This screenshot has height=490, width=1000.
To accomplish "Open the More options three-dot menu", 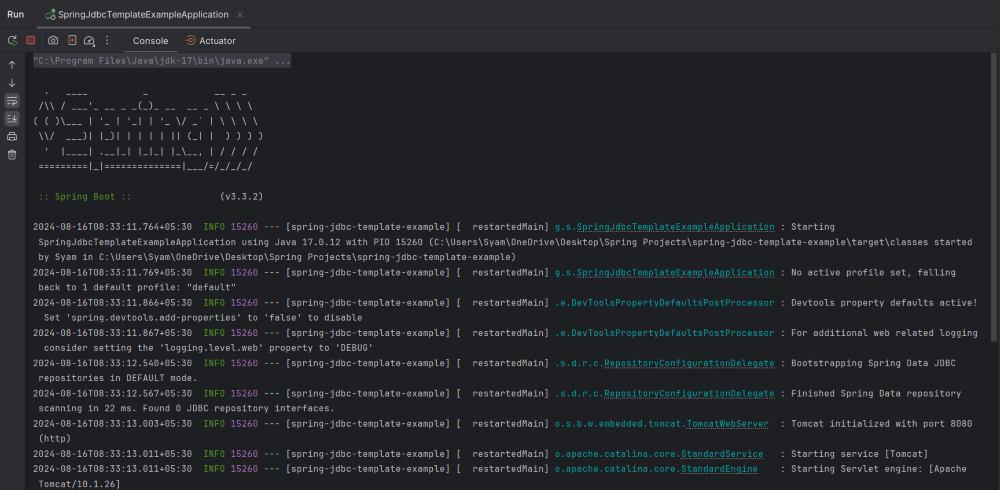I will 107,40.
